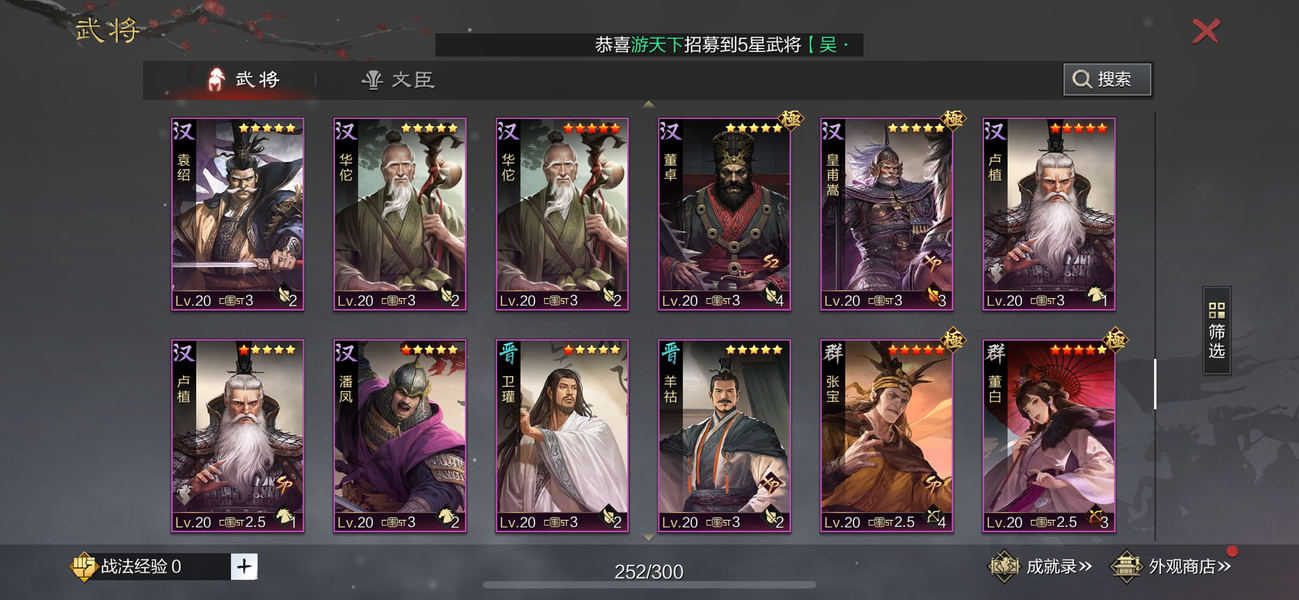This screenshot has height=600, width=1299.
Task: Click Lv.20 label on 羊祜's card
Action: [680, 522]
